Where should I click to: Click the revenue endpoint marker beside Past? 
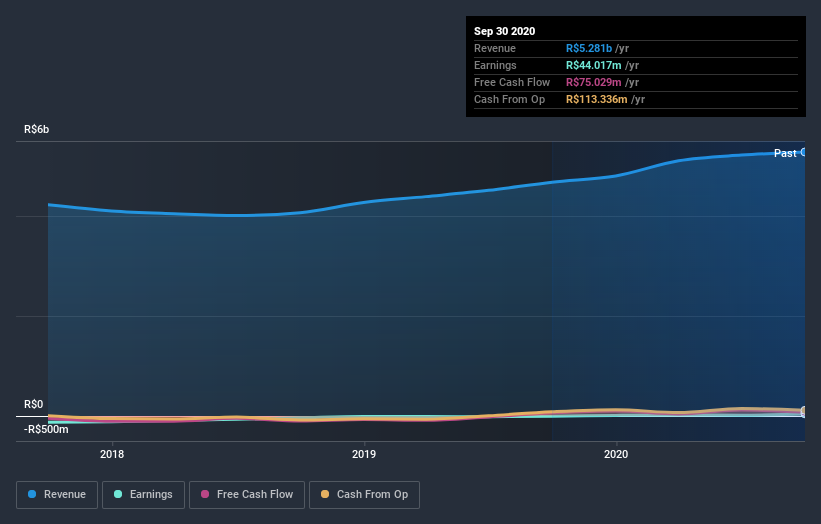(804, 152)
